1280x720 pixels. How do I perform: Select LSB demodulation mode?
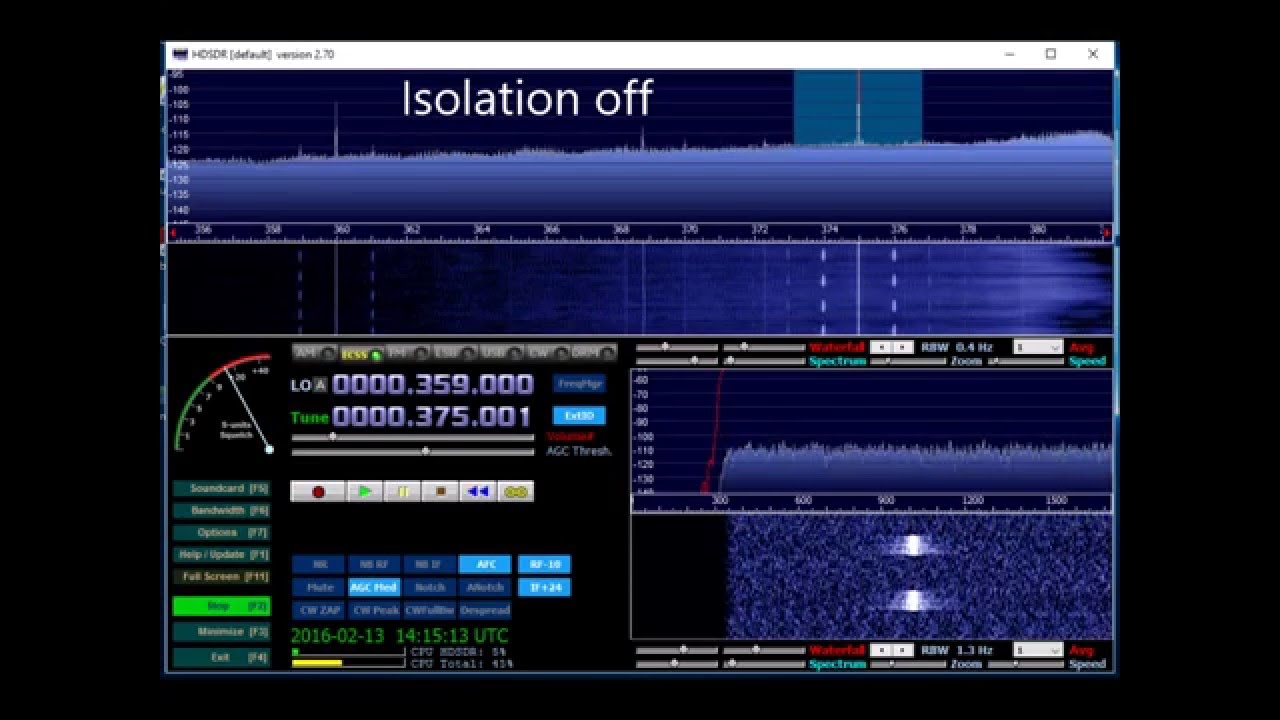pyautogui.click(x=454, y=353)
